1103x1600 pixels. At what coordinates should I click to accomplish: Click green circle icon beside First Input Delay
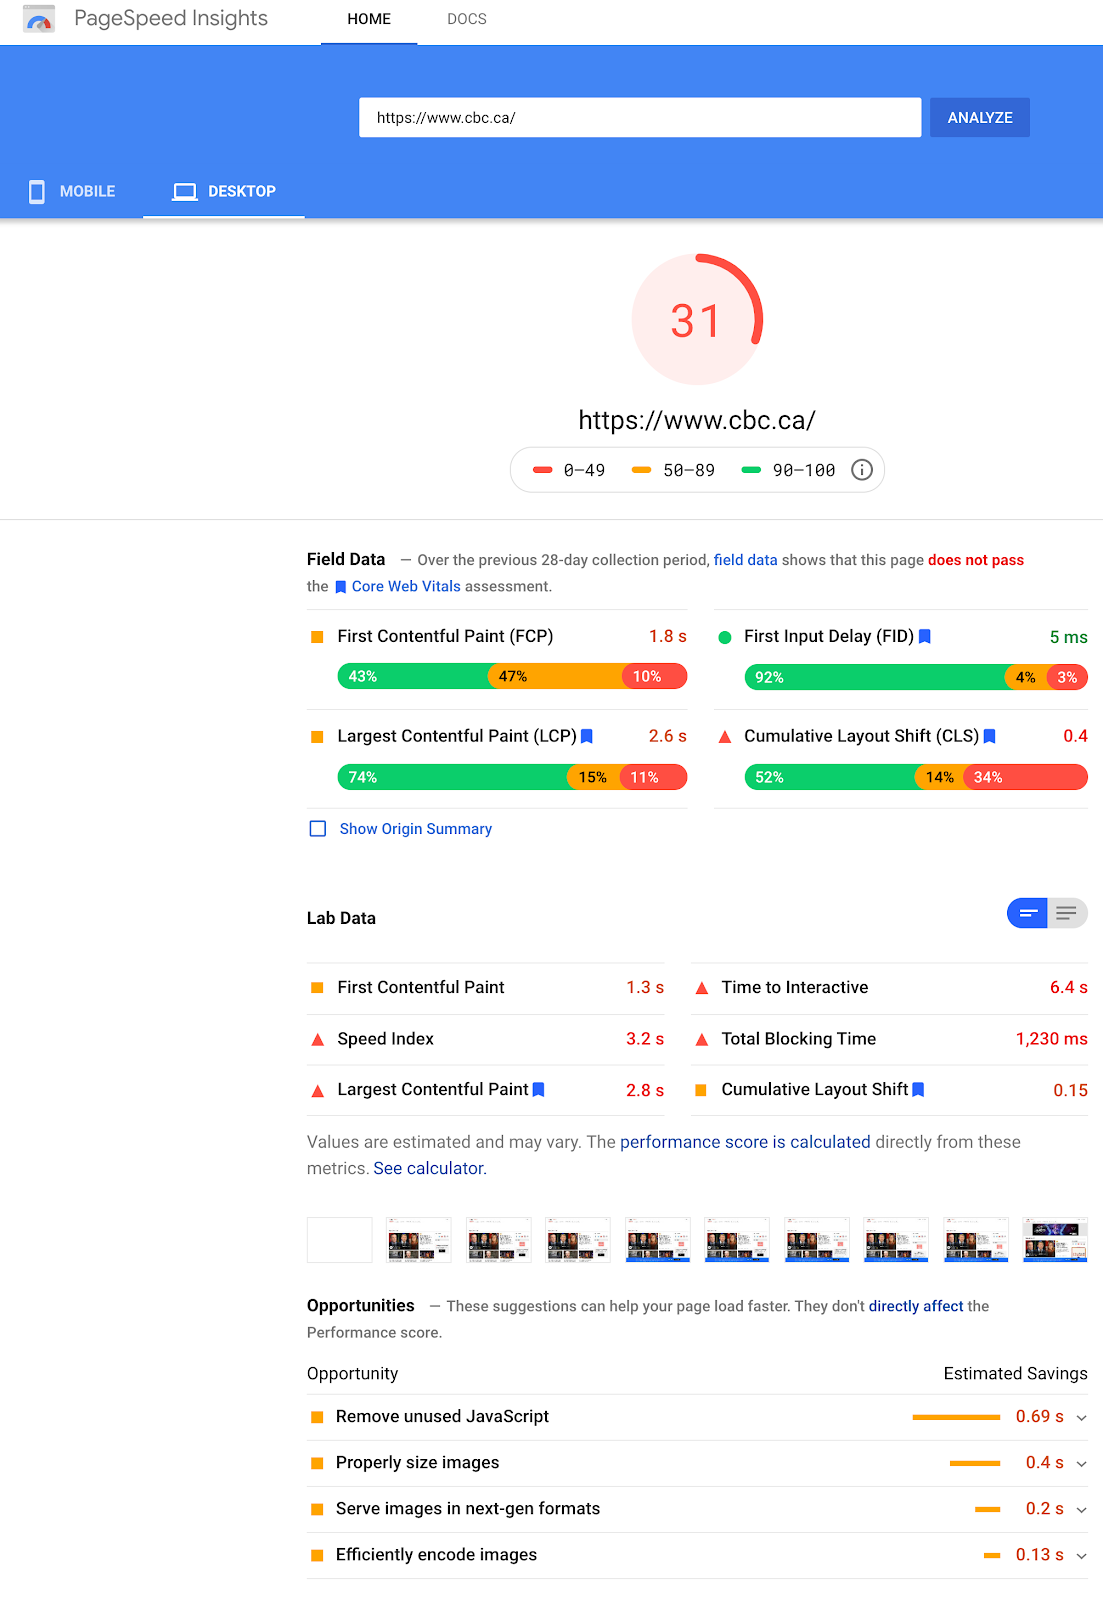[x=725, y=637]
